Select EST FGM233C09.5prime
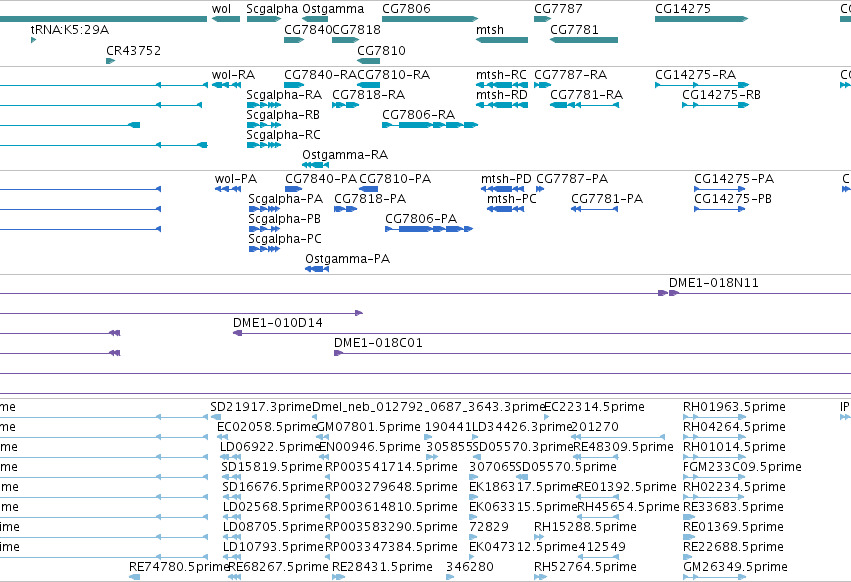 click(742, 467)
